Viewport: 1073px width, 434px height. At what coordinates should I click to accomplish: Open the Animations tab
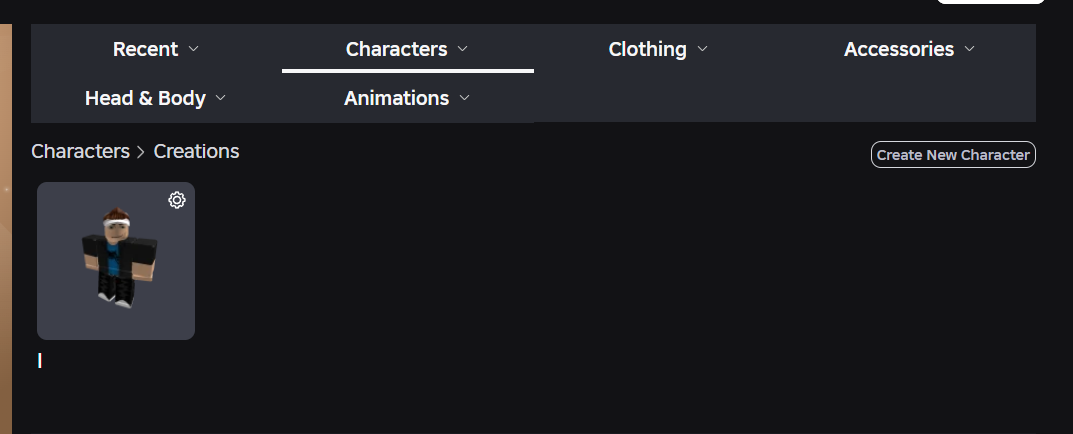[x=396, y=98]
